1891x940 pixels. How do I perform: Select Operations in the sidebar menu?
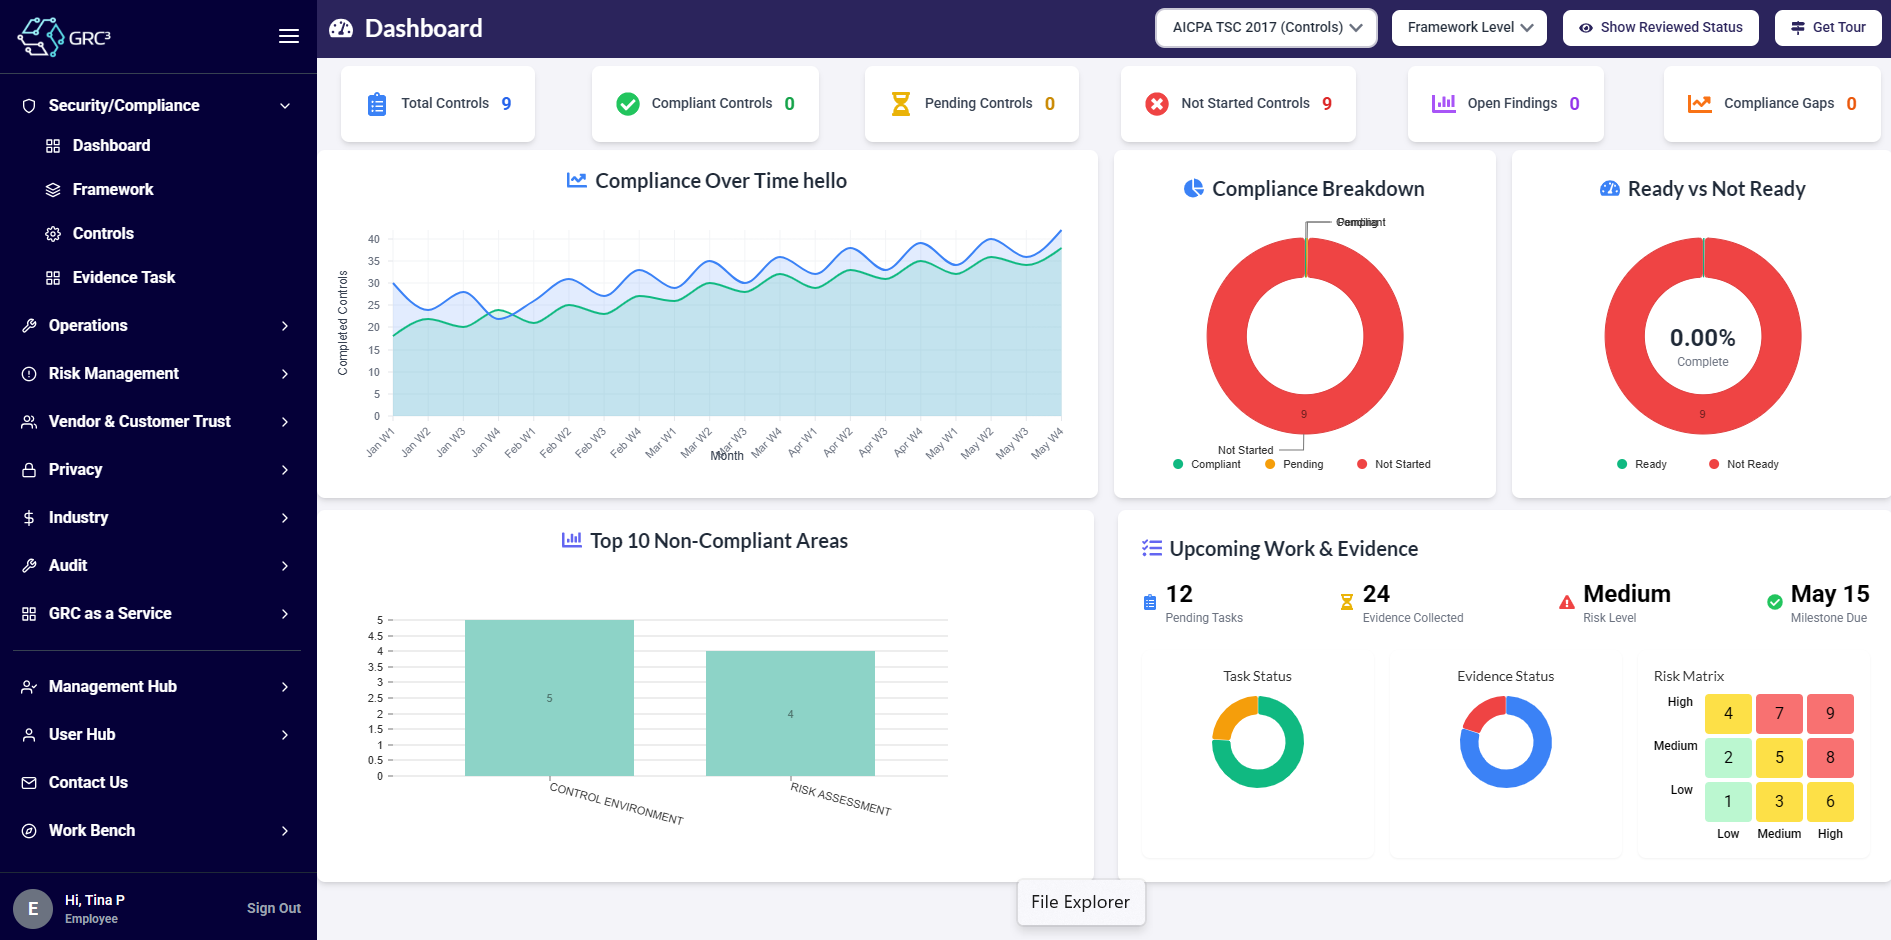(x=87, y=325)
